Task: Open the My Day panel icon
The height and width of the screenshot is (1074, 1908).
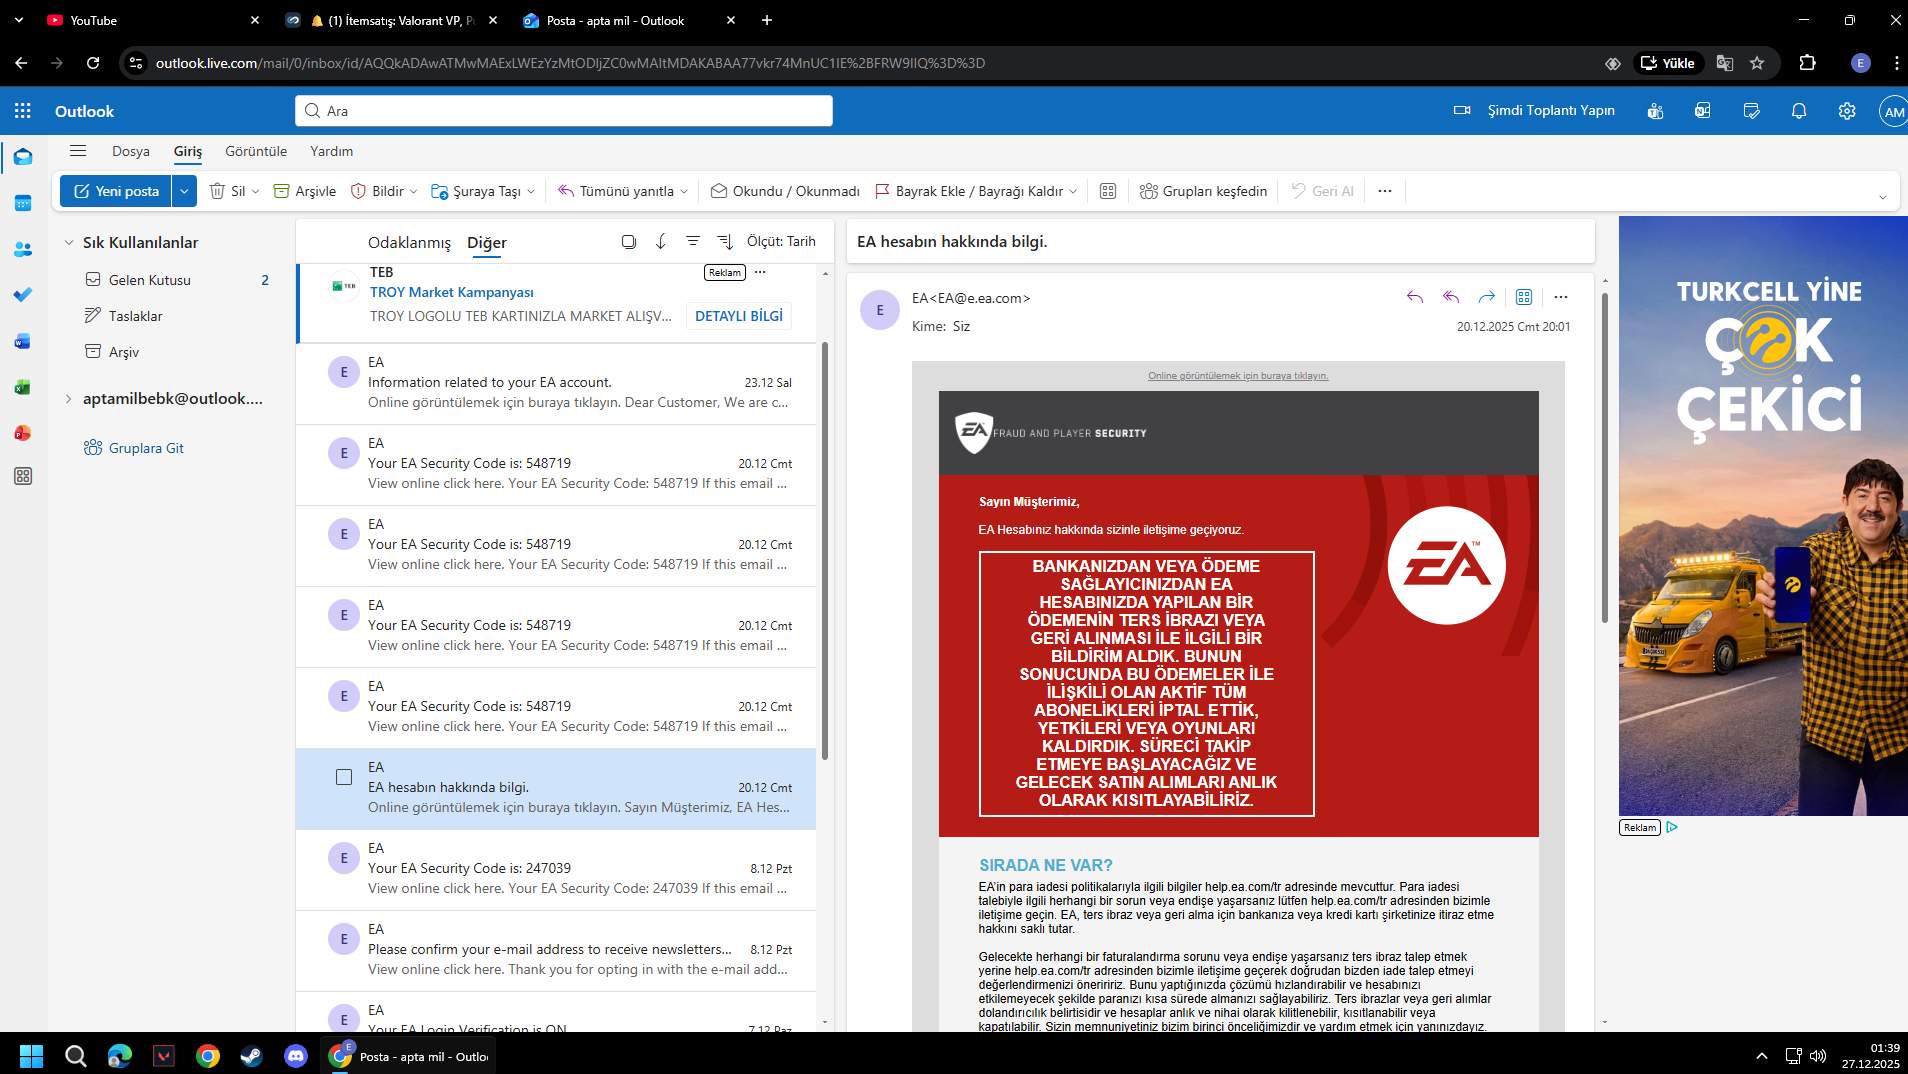Action: [x=1751, y=111]
